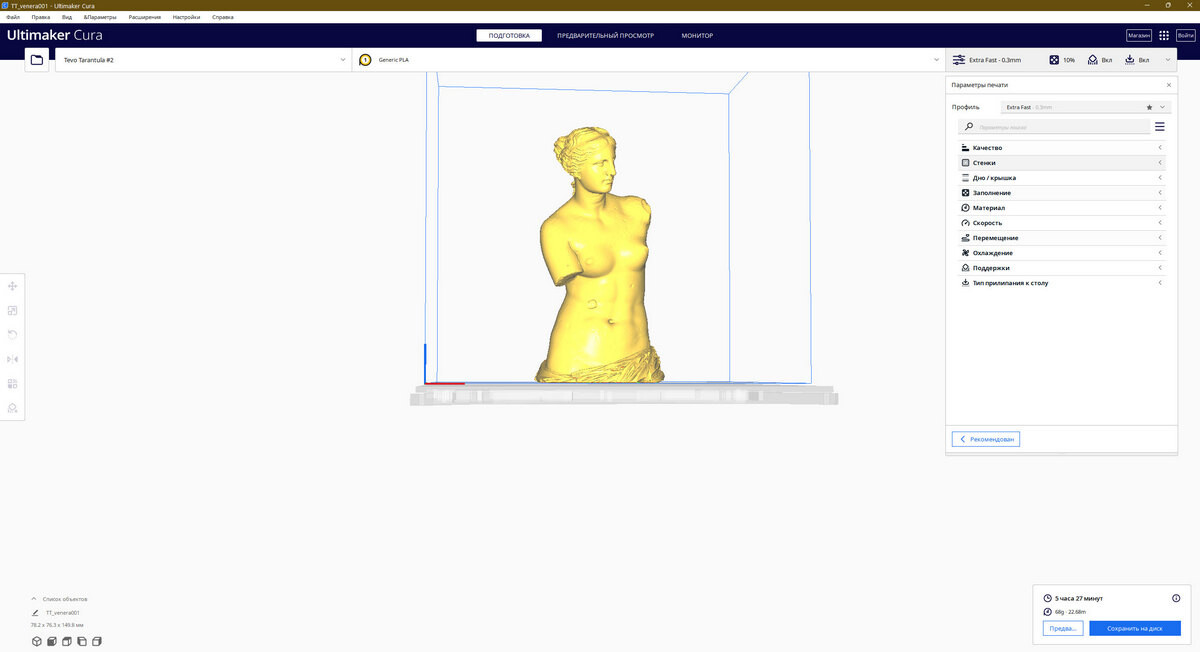Click the Рекомендован button

tap(986, 439)
